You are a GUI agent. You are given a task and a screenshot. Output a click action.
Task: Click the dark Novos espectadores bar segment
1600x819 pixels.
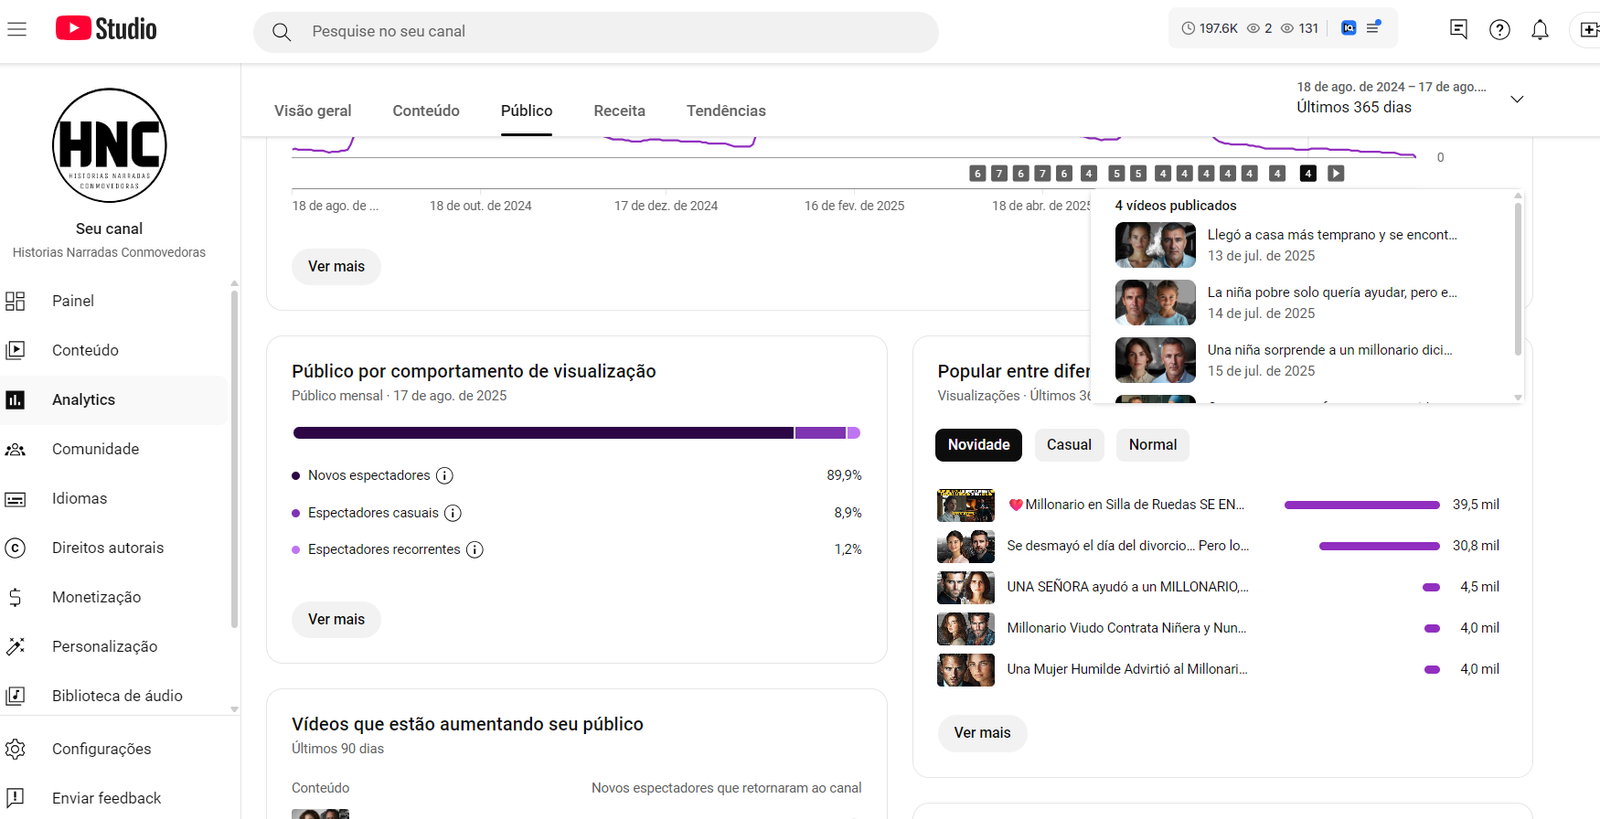click(x=543, y=433)
